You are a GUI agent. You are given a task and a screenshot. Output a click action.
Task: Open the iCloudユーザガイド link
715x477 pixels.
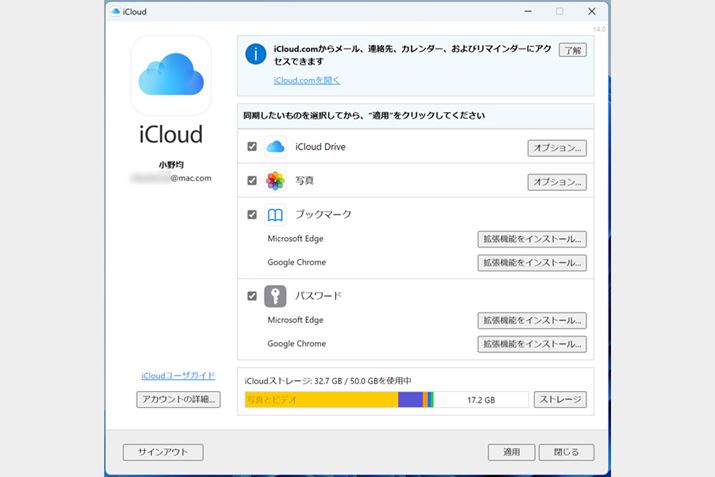click(178, 376)
